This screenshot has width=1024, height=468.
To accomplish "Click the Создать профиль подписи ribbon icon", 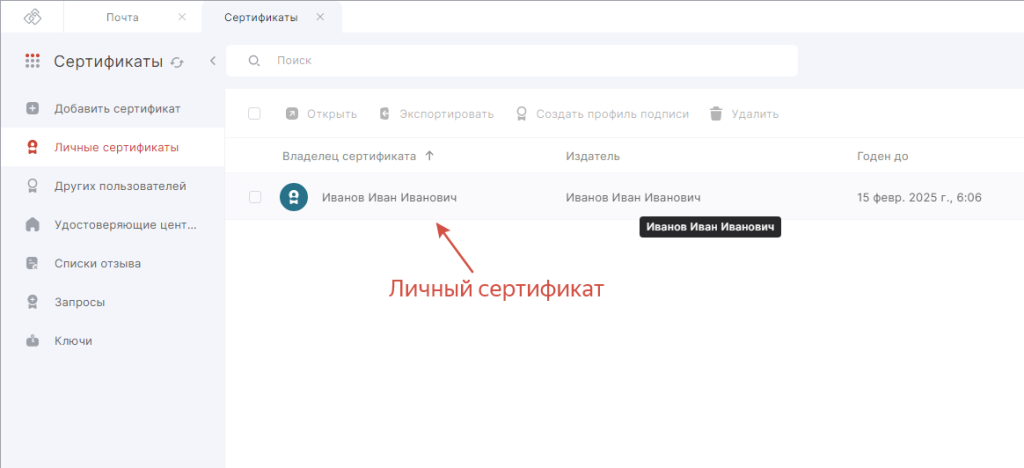I will click(x=521, y=114).
